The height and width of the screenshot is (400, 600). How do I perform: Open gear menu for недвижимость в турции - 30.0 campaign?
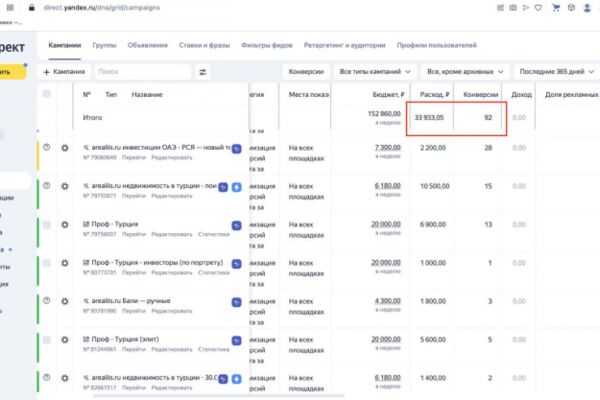(x=65, y=378)
